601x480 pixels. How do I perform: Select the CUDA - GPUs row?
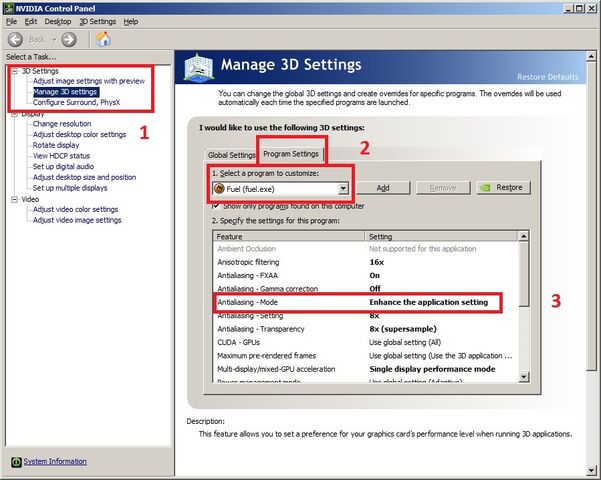click(x=366, y=342)
